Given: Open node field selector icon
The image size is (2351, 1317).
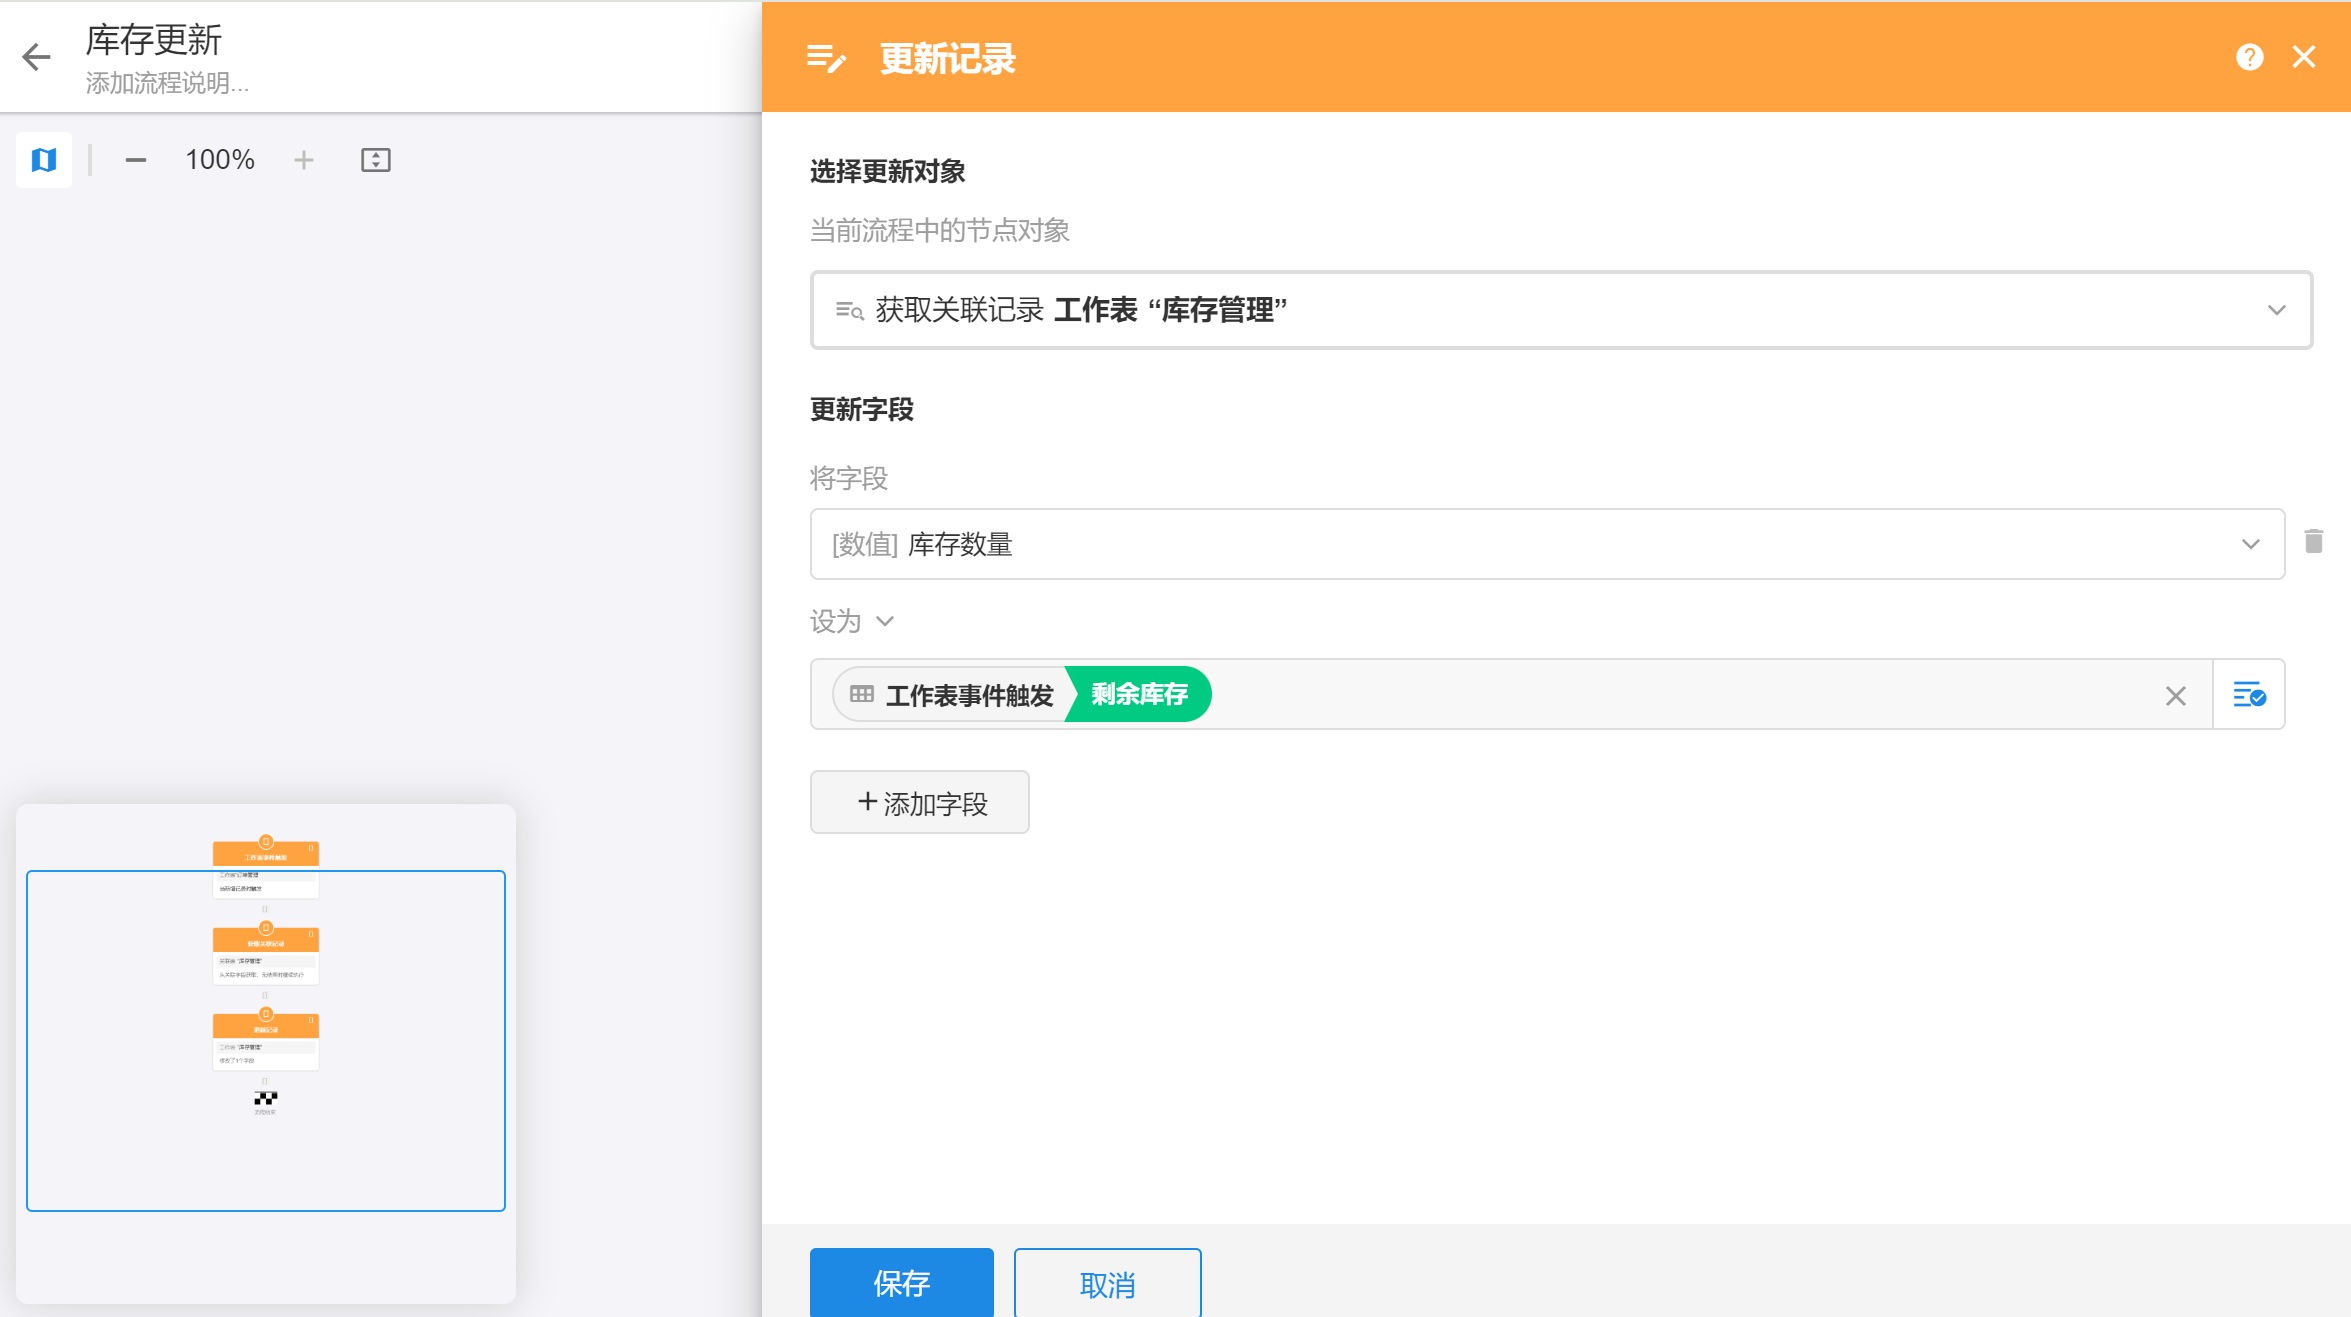Looking at the screenshot, I should (2250, 694).
